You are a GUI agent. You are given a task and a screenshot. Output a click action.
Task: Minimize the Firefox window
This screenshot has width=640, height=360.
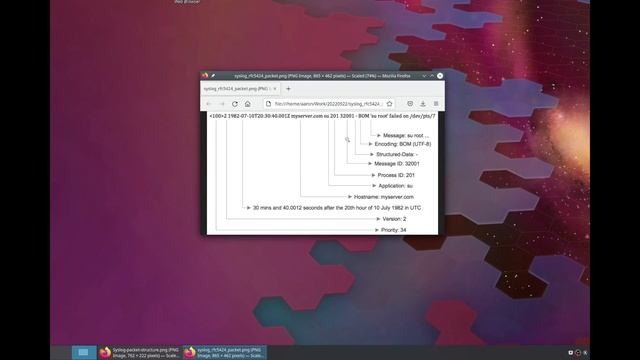[x=424, y=76]
